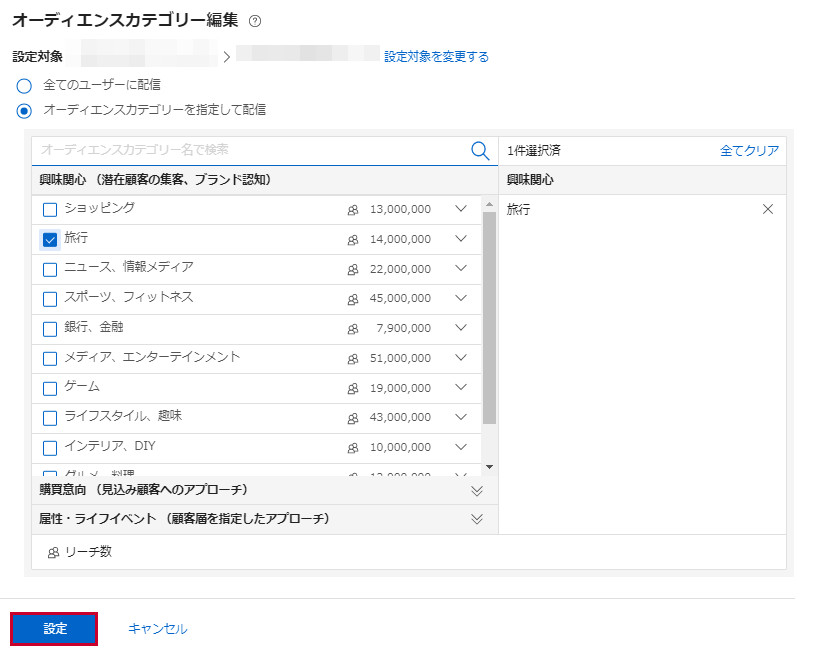Click the キャンセル link
The width and height of the screenshot is (817, 653).
[x=157, y=629]
